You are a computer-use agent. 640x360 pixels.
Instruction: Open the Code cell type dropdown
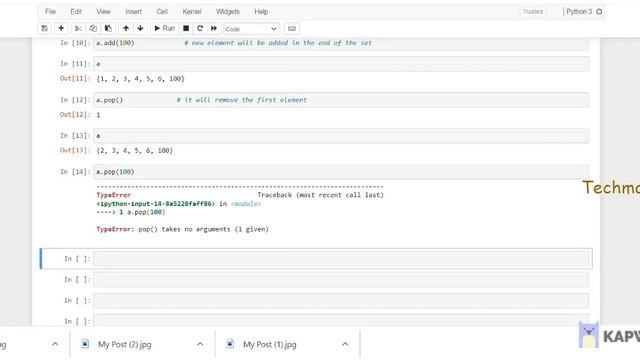click(x=251, y=29)
